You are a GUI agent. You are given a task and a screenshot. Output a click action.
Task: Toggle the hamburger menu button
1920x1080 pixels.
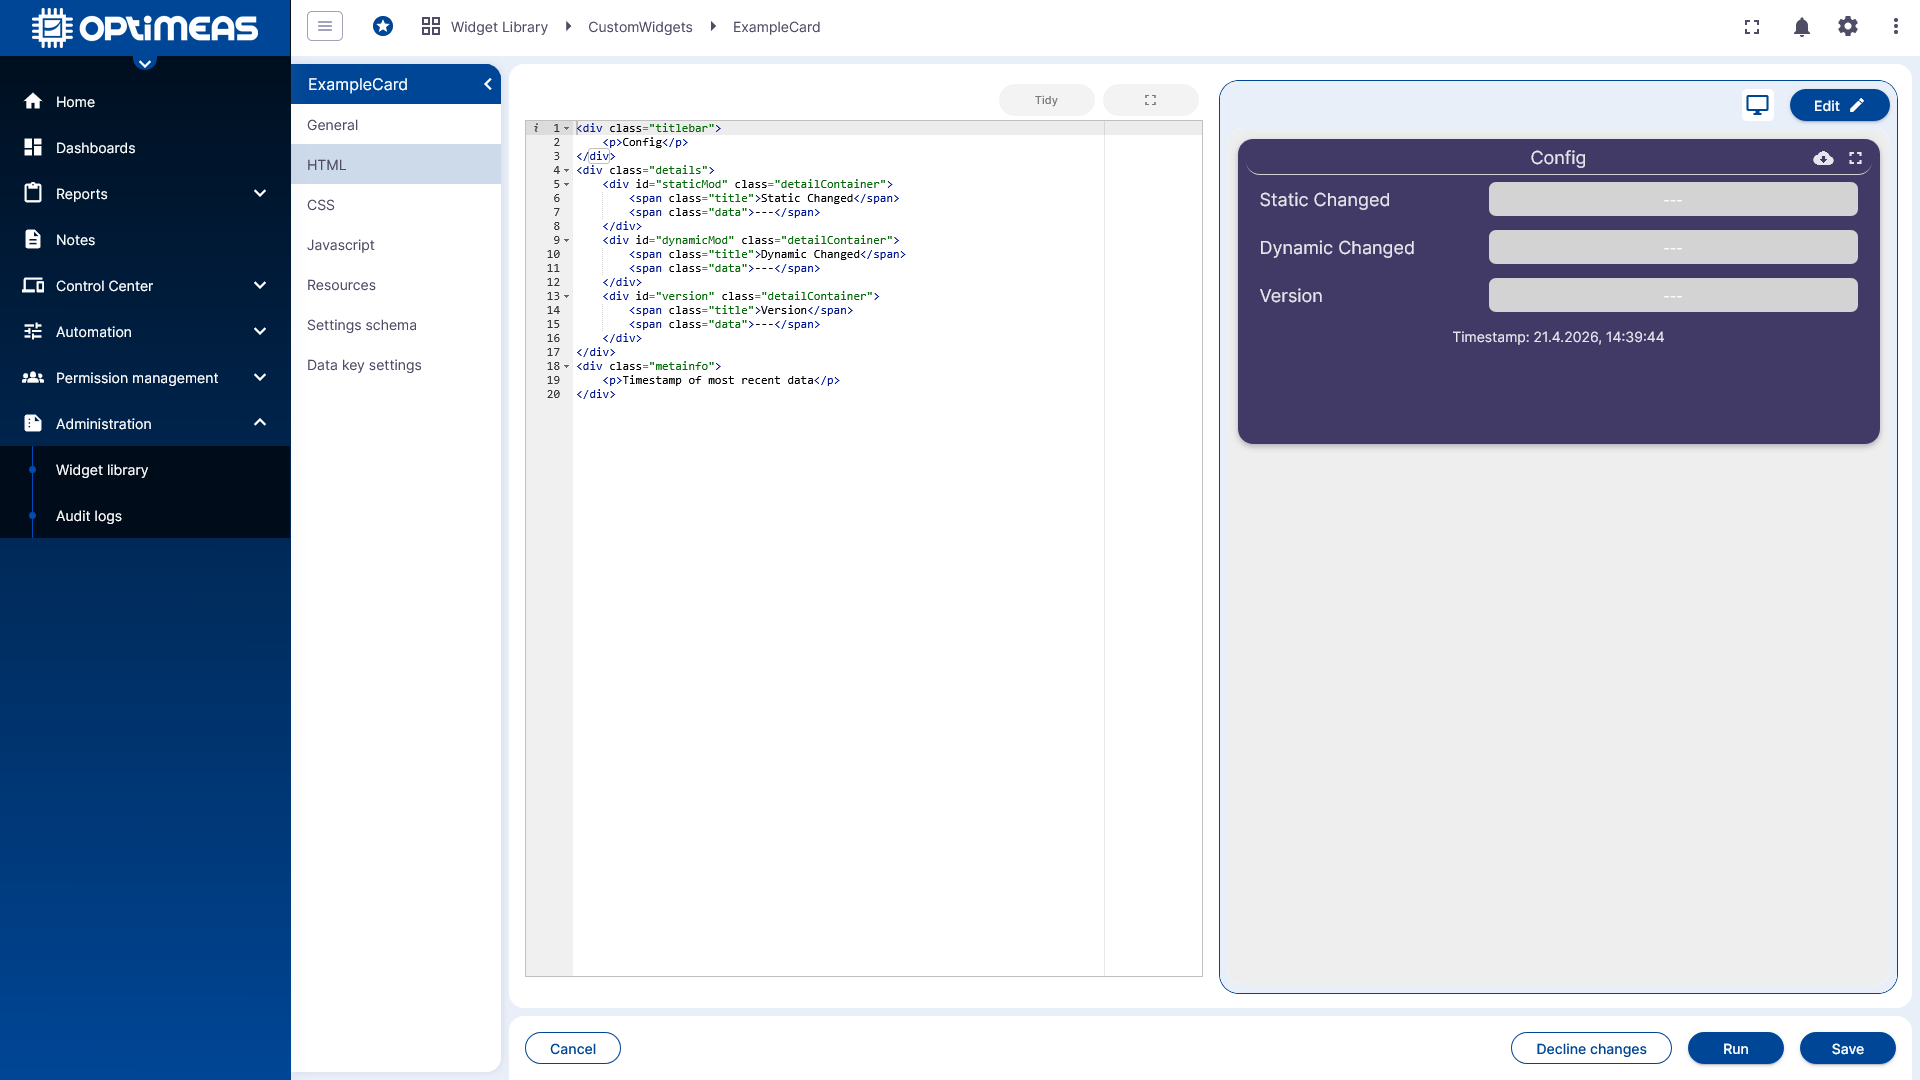(x=325, y=26)
